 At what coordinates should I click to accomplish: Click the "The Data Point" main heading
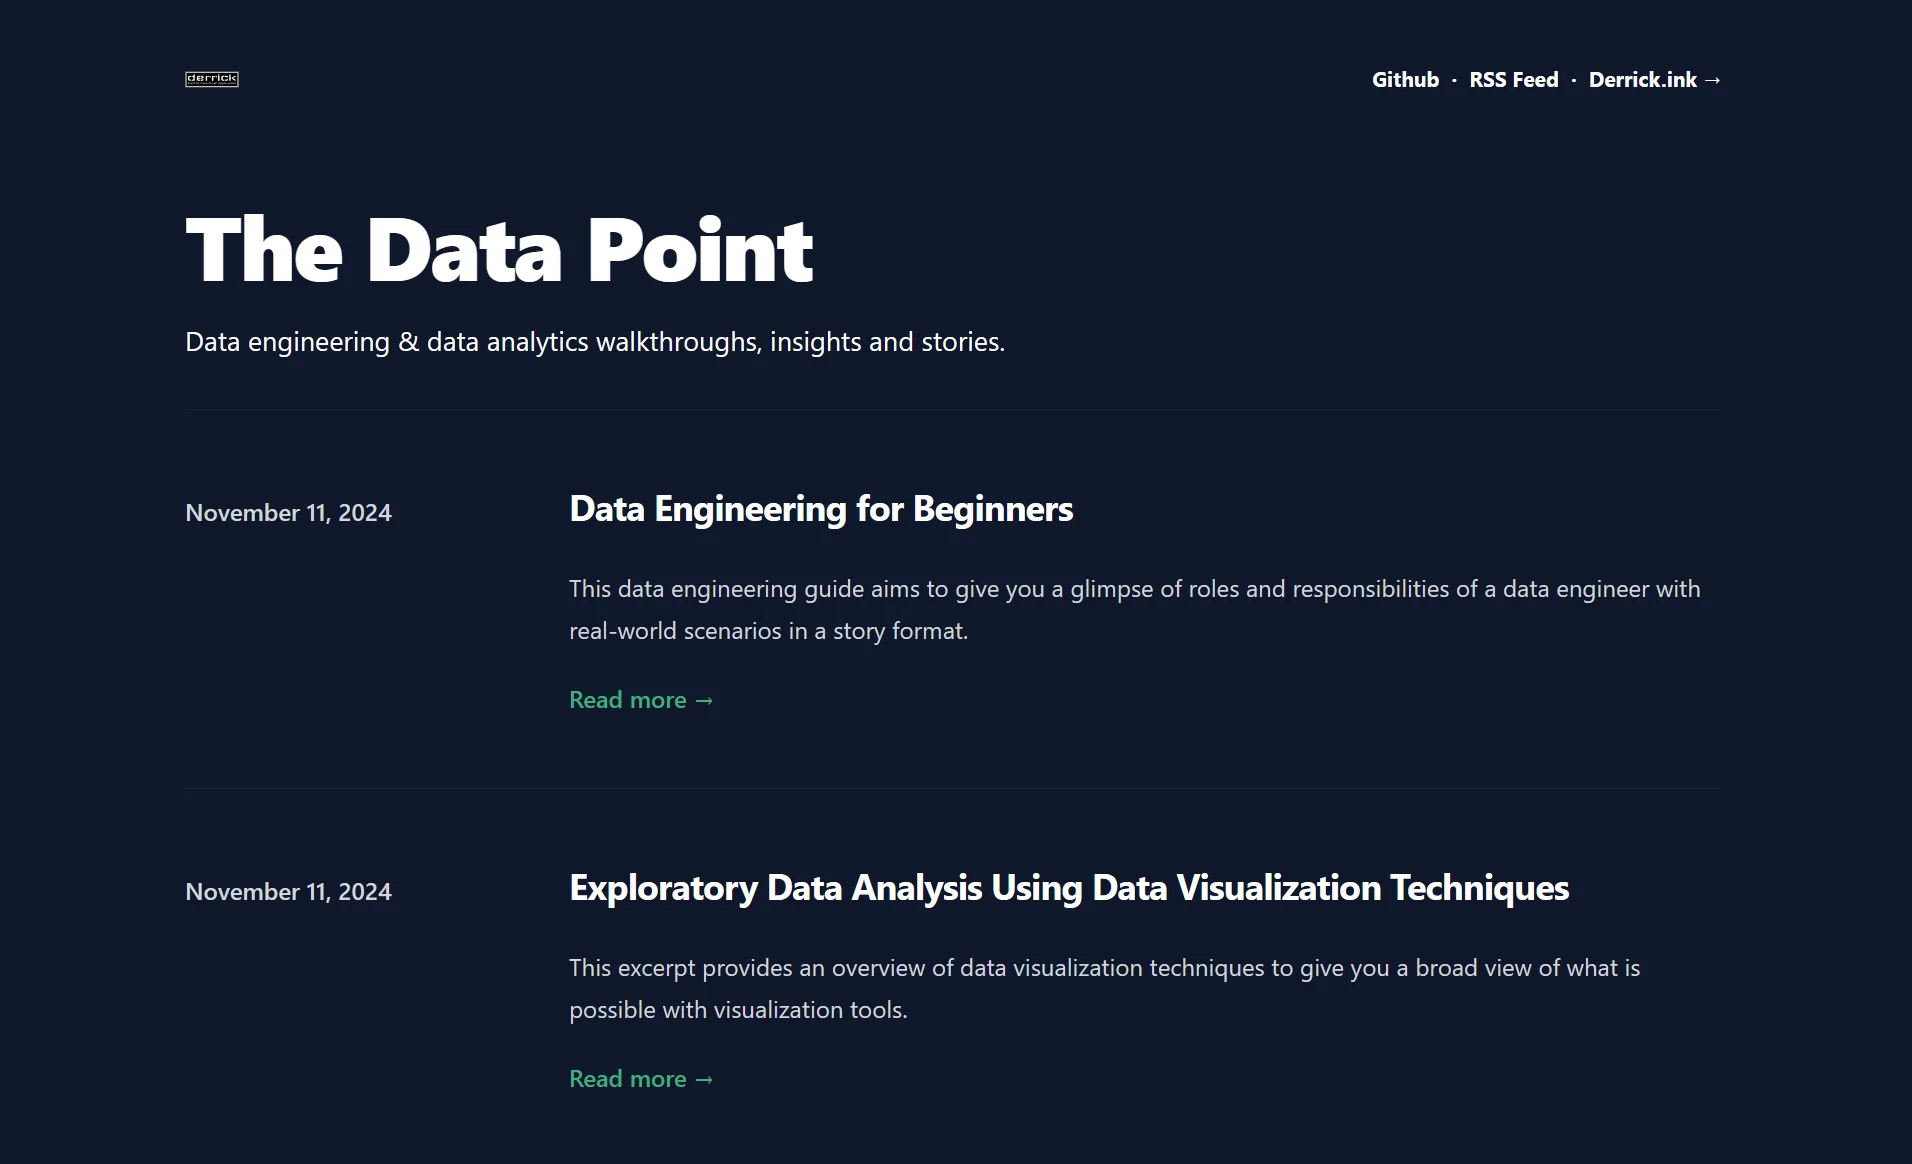click(x=499, y=250)
